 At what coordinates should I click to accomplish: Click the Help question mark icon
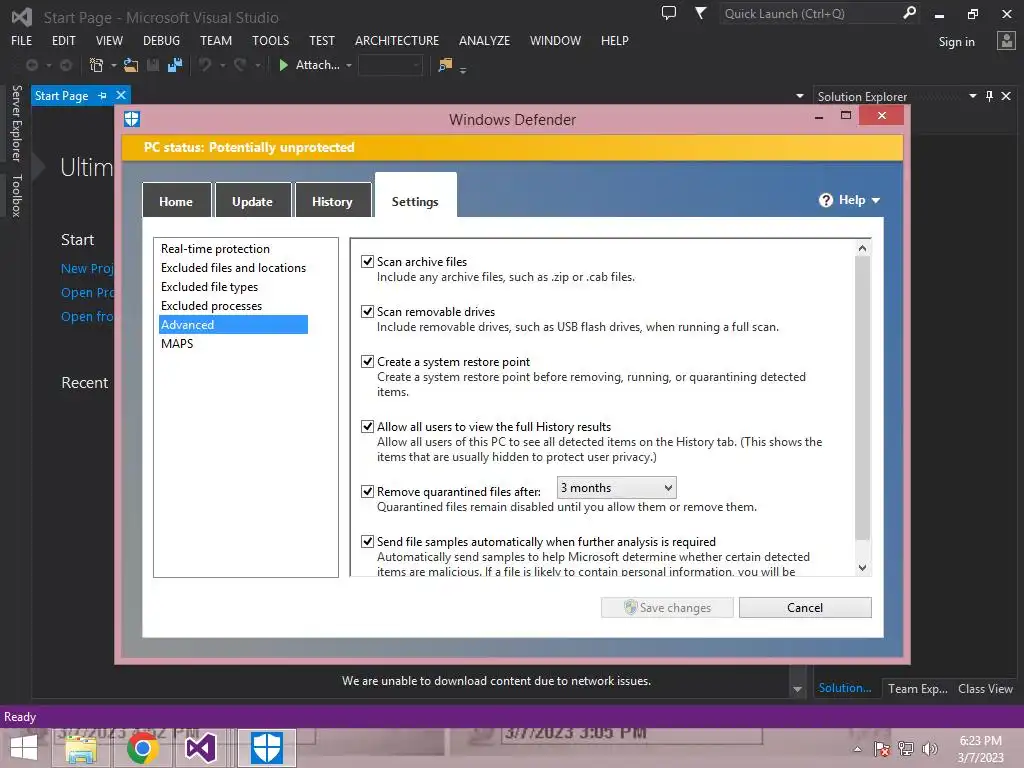click(x=826, y=200)
